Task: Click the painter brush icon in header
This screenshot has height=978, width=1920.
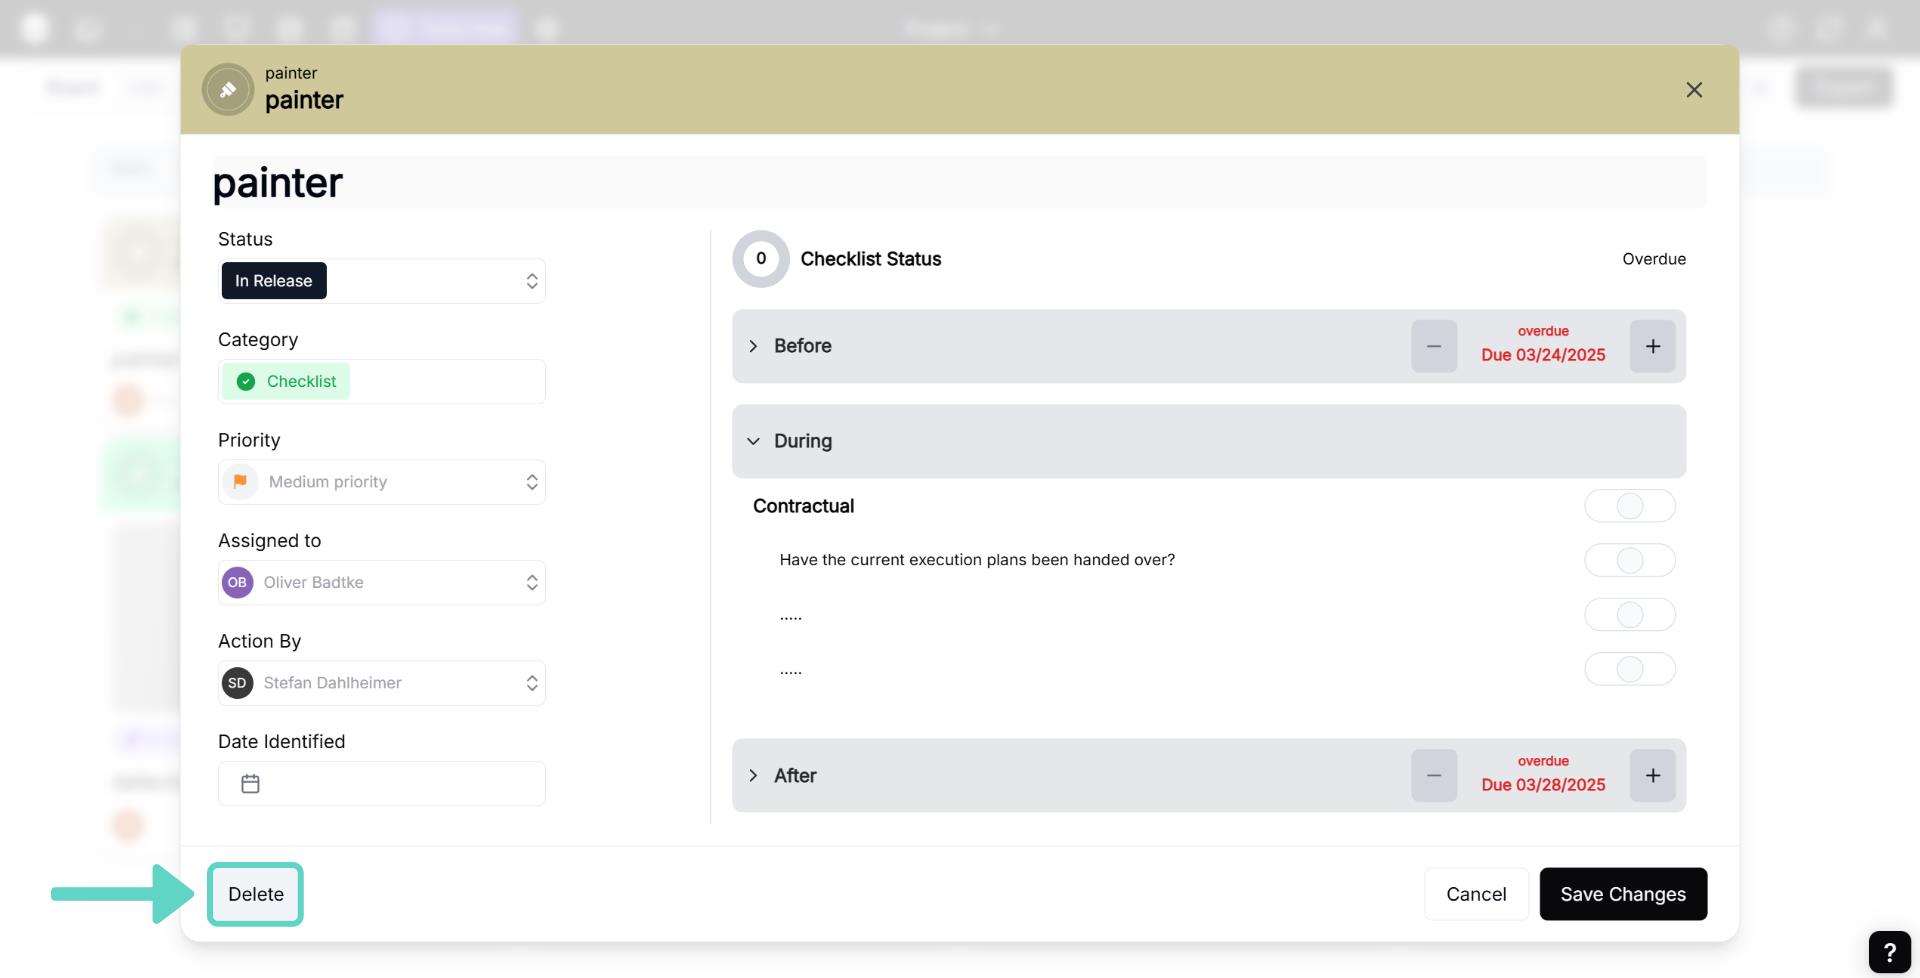Action: coord(228,90)
